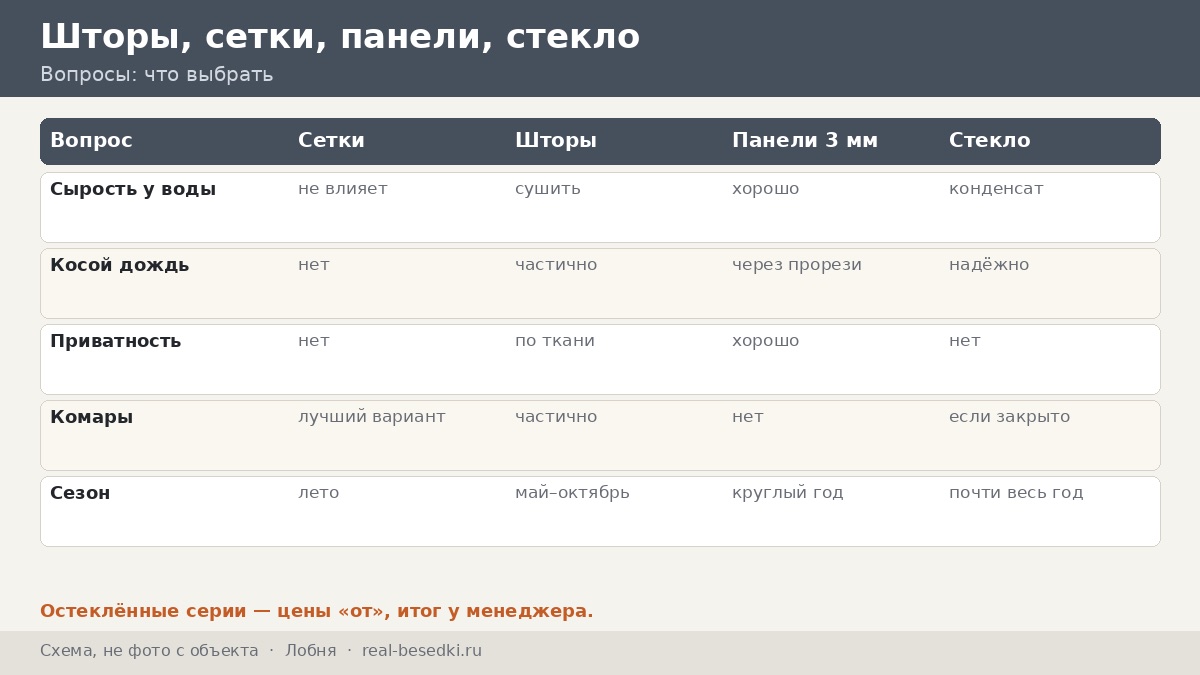This screenshot has width=1200, height=675.
Task: Click the footer text "Лобня"
Action: coord(311,651)
